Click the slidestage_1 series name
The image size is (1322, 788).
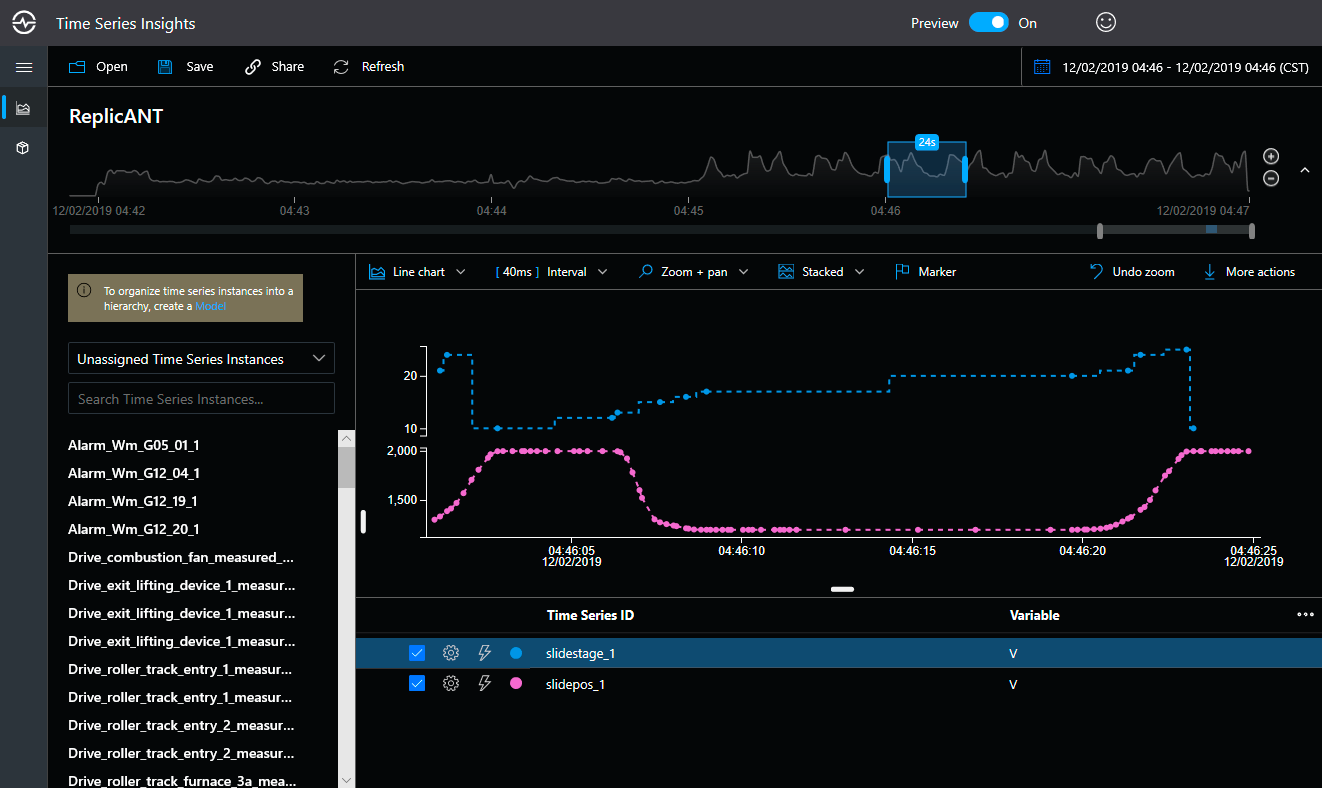pyautogui.click(x=581, y=653)
